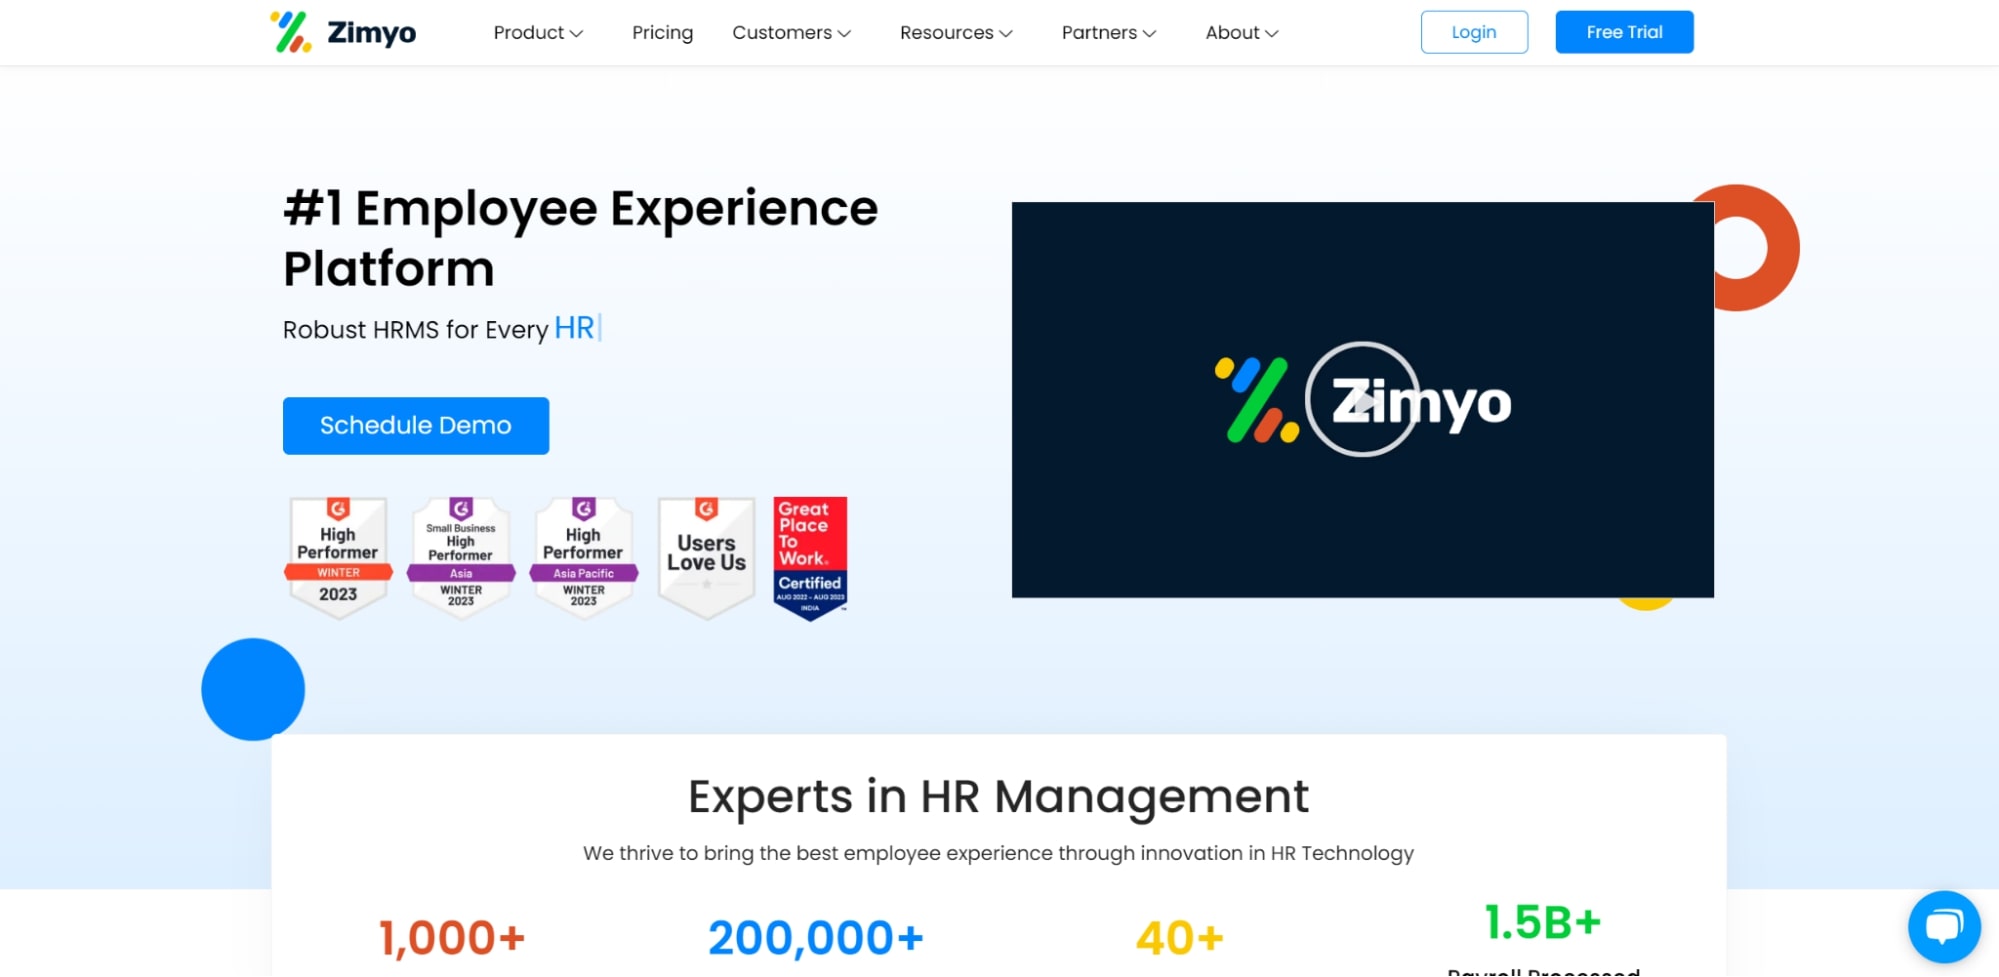Expand the About menu chevron
Screen dimensions: 1999x977
(x=1272, y=33)
